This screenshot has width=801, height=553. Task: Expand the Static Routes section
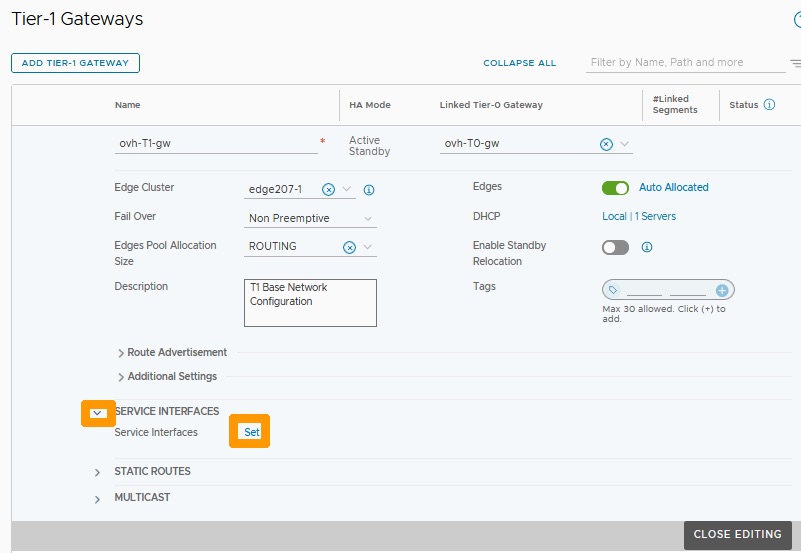97,472
